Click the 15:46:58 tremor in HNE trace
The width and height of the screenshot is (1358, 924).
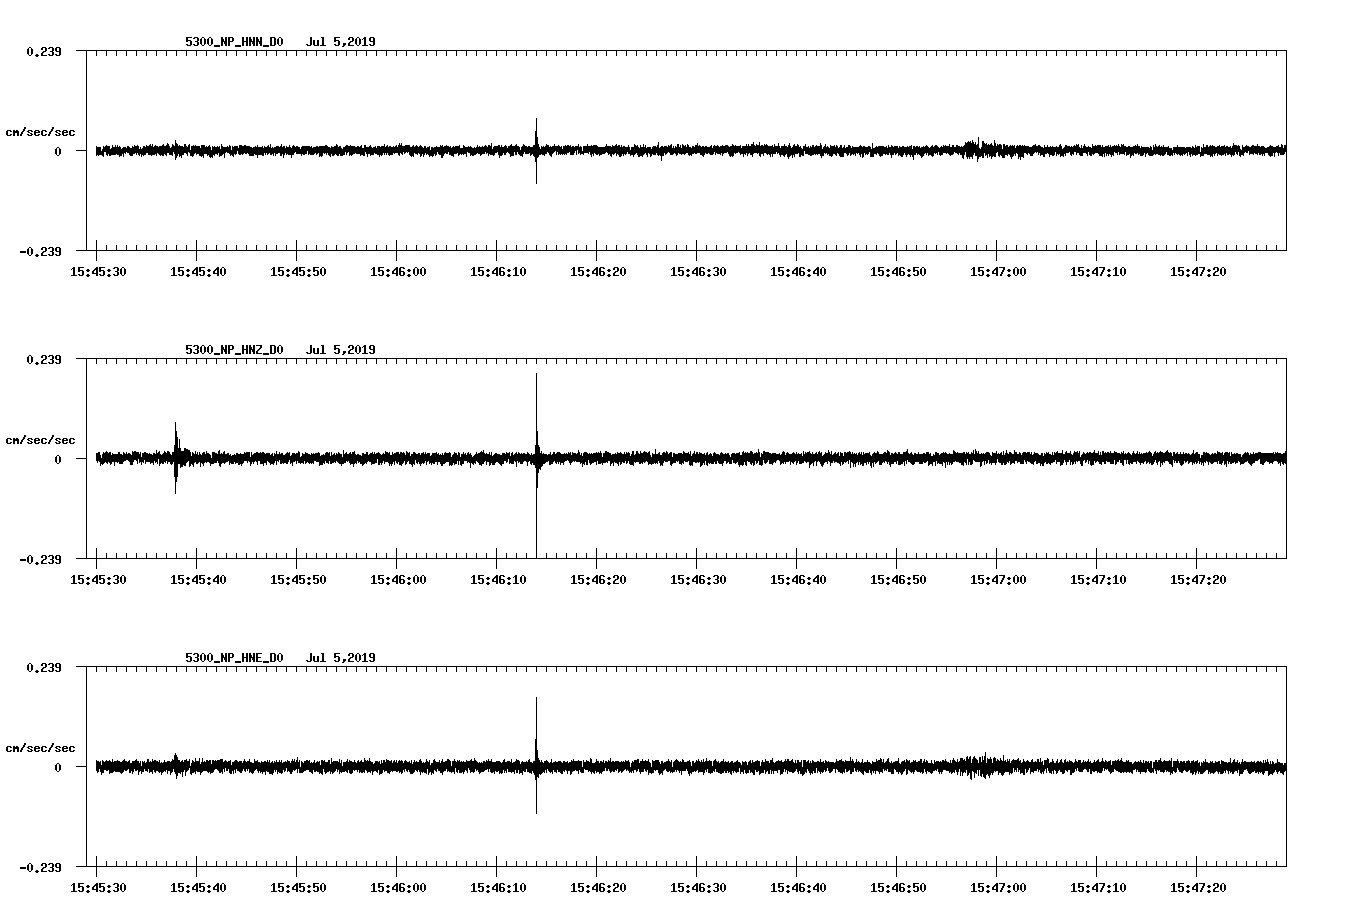pyautogui.click(x=980, y=766)
